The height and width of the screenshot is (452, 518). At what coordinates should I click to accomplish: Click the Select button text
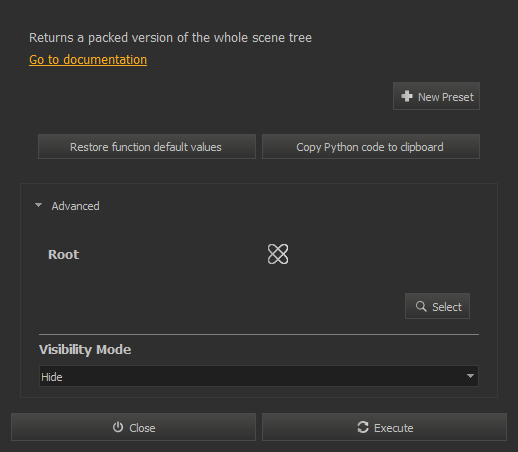point(447,307)
